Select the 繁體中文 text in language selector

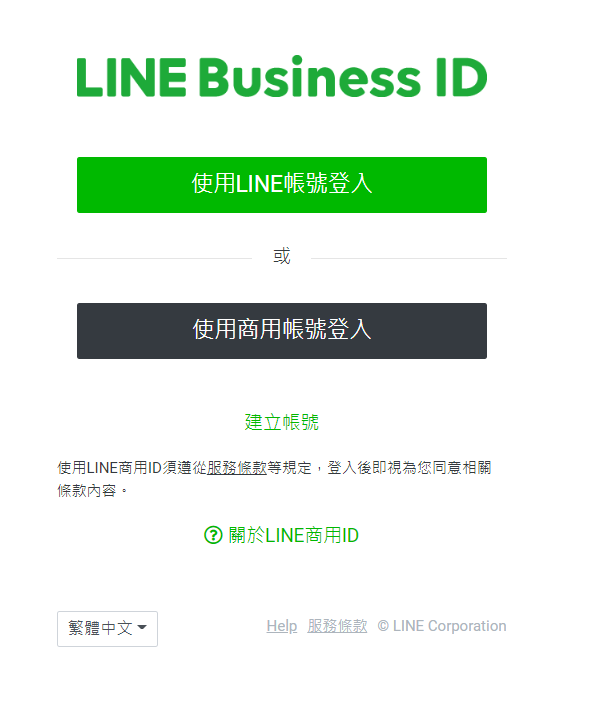(100, 628)
